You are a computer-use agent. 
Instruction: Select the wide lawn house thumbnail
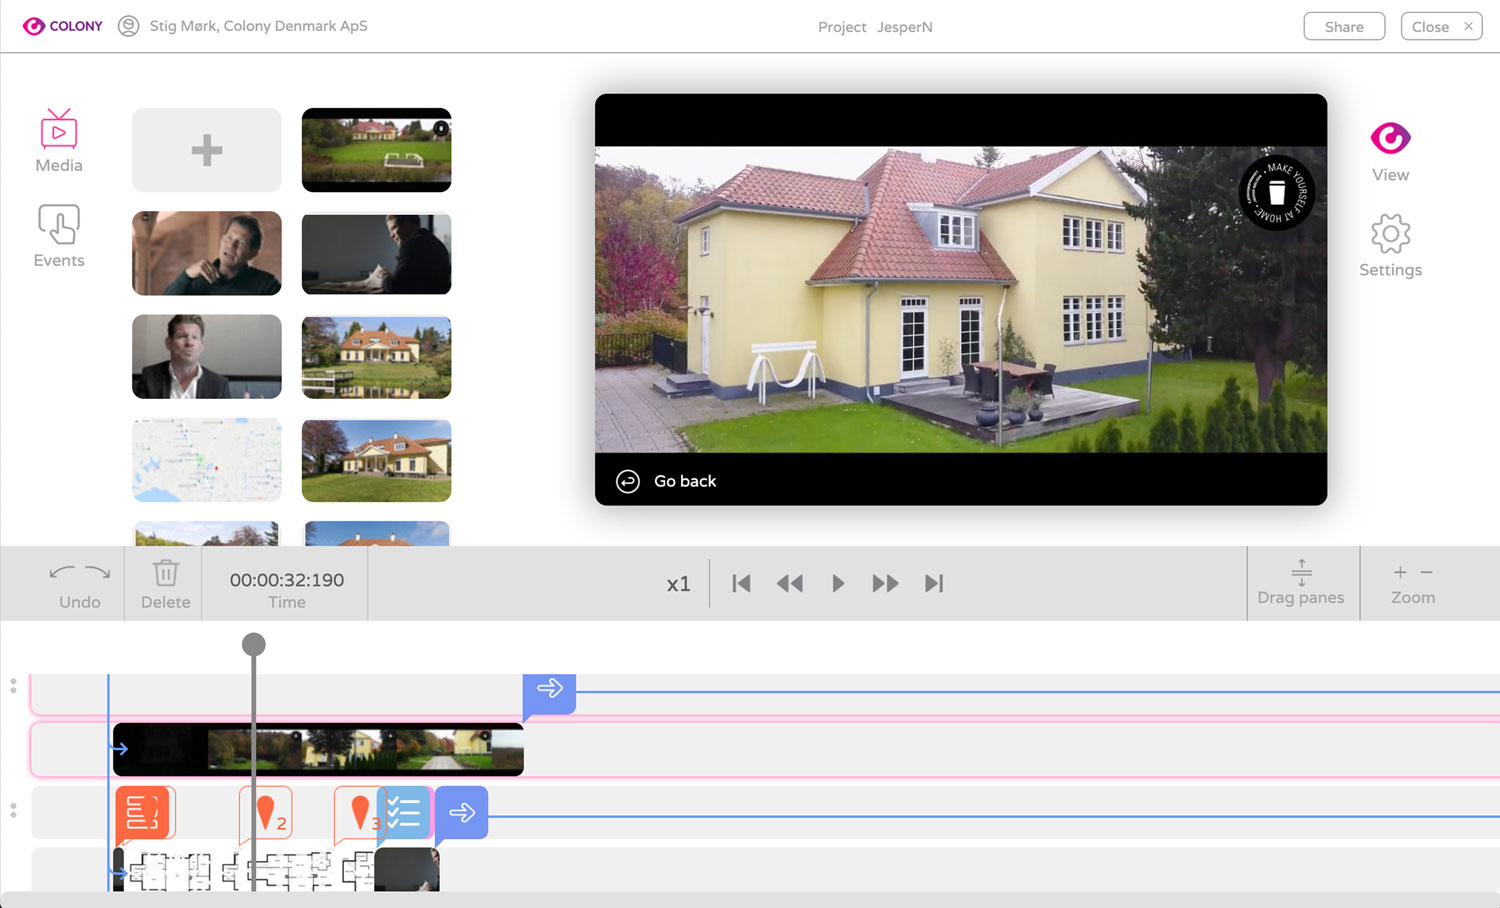pyautogui.click(x=376, y=150)
